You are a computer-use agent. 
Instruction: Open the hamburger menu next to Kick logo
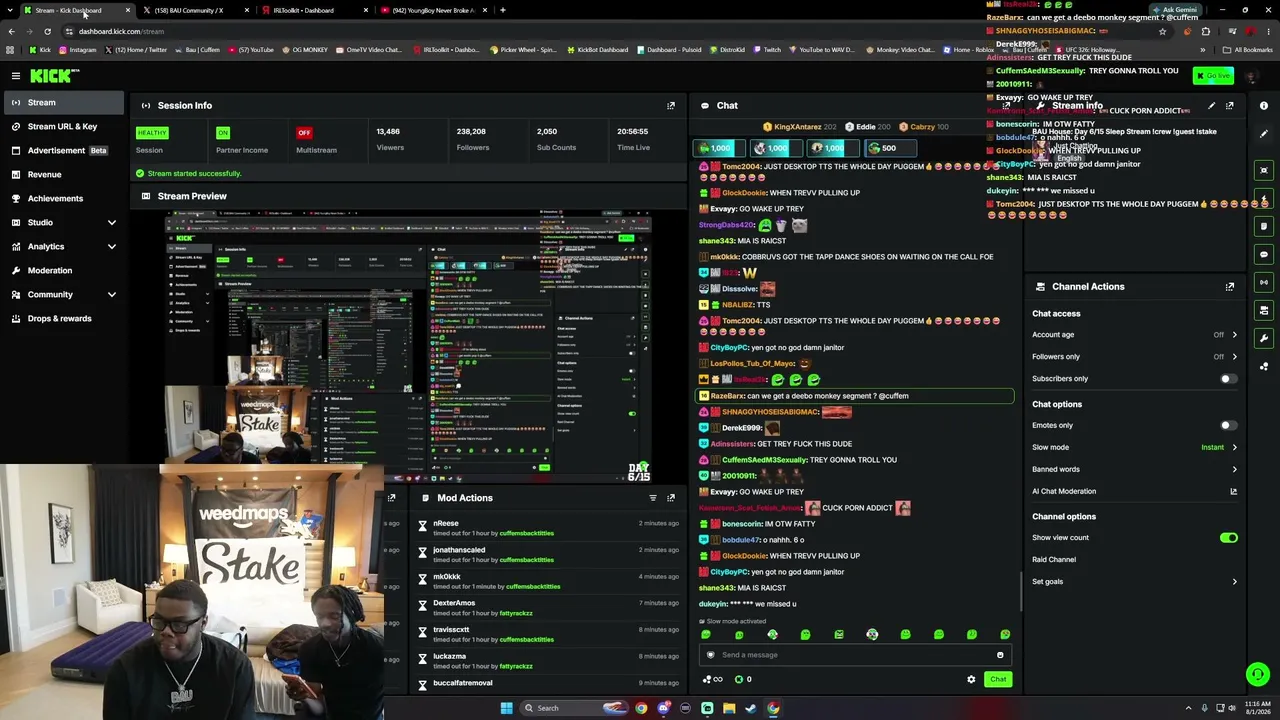tap(16, 76)
